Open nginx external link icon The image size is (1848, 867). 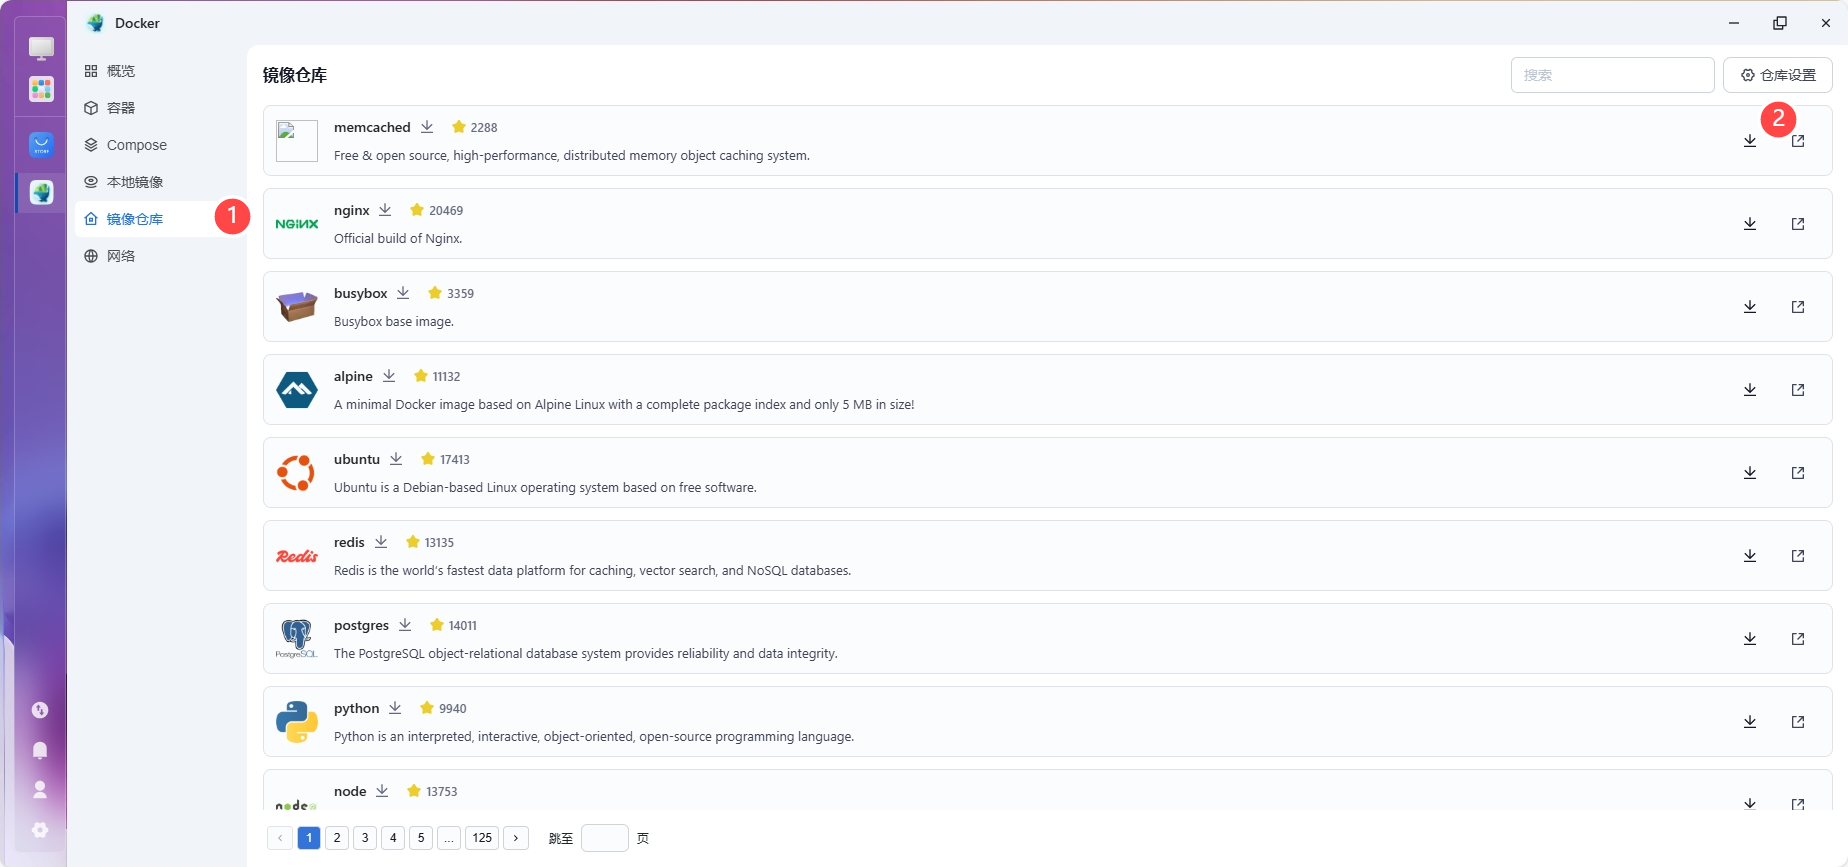point(1798,224)
